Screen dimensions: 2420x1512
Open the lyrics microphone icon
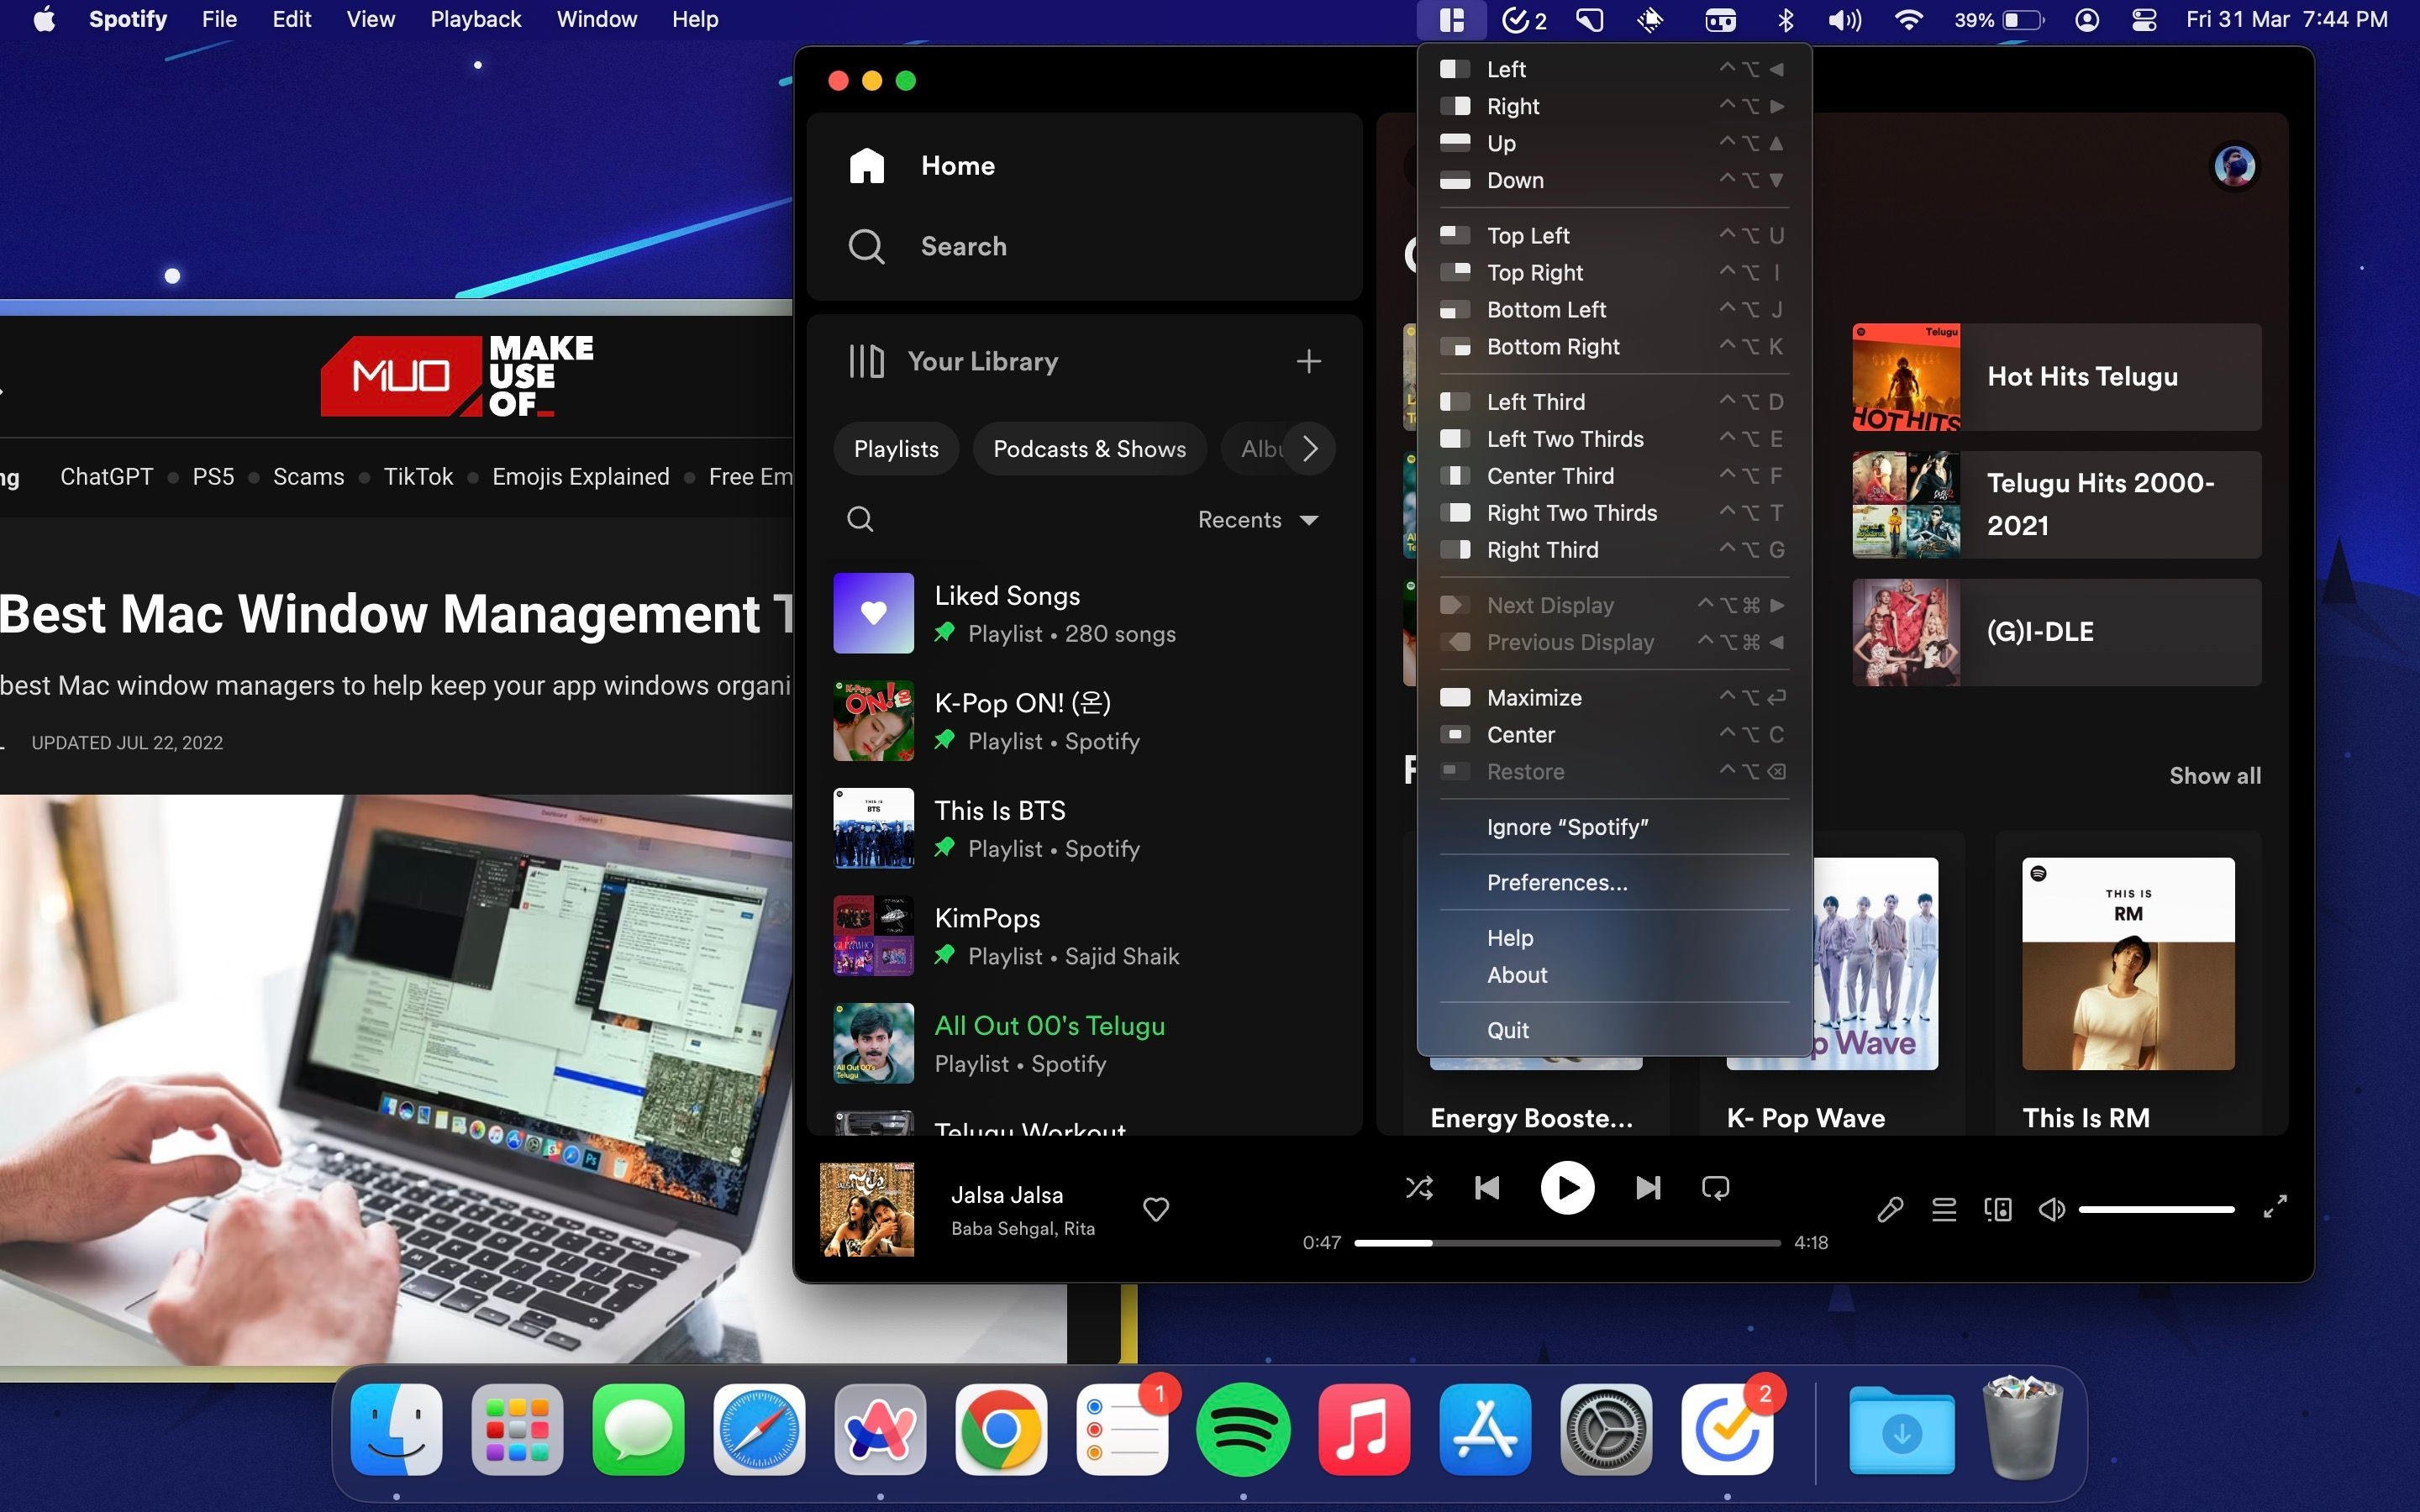pyautogui.click(x=1890, y=1209)
